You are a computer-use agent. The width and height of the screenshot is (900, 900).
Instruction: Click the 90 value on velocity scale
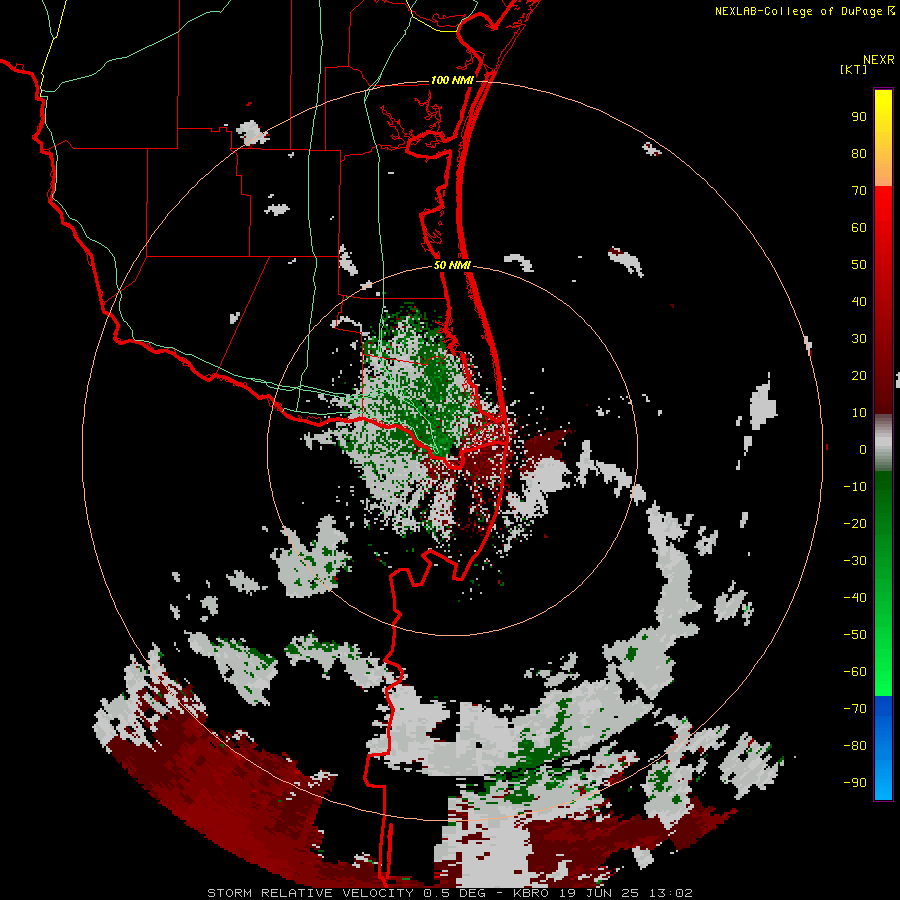(859, 117)
